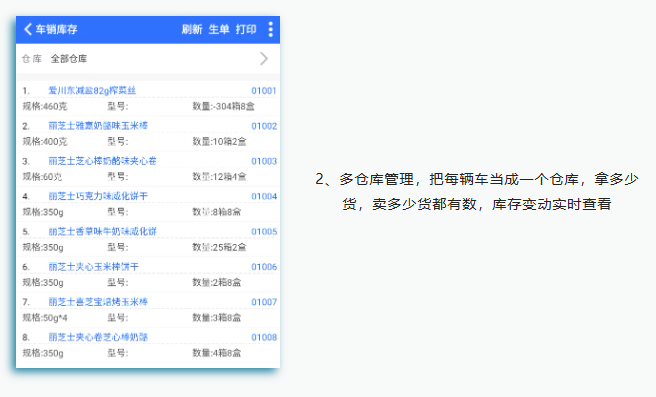Click quantity 数量:10箱2盒
Viewport: 656px width, 397px height.
219,141
